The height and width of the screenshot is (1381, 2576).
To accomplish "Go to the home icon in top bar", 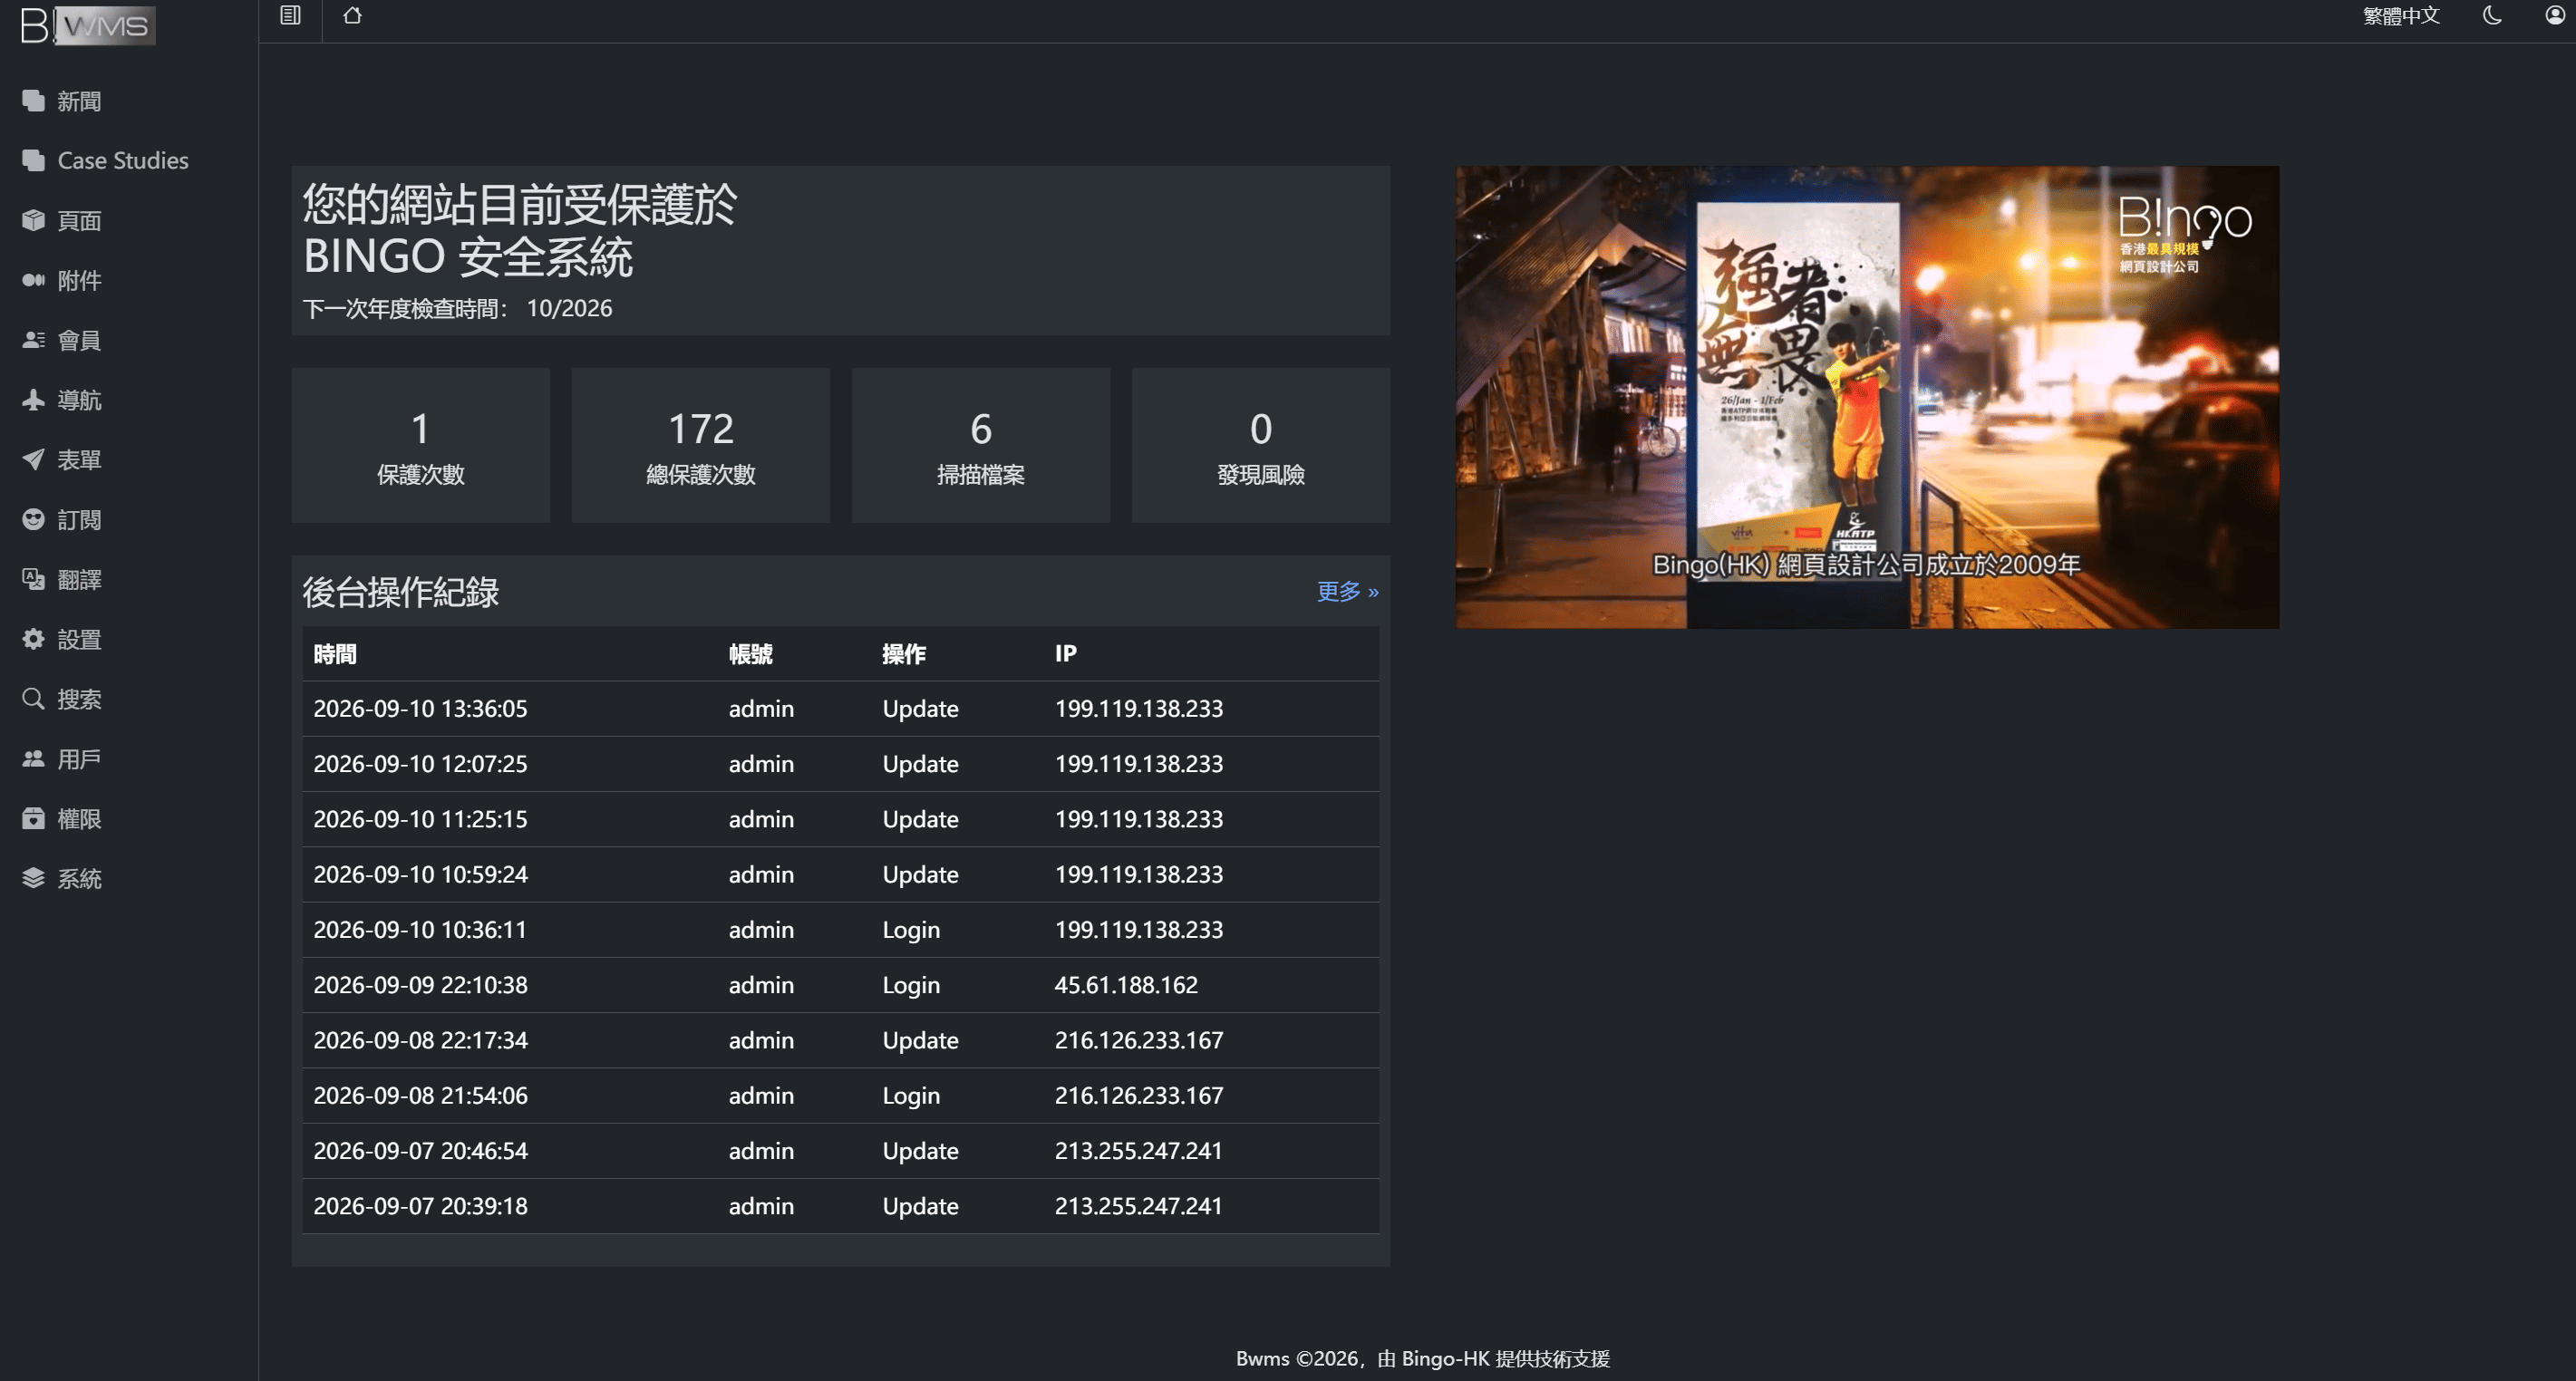I will [352, 15].
